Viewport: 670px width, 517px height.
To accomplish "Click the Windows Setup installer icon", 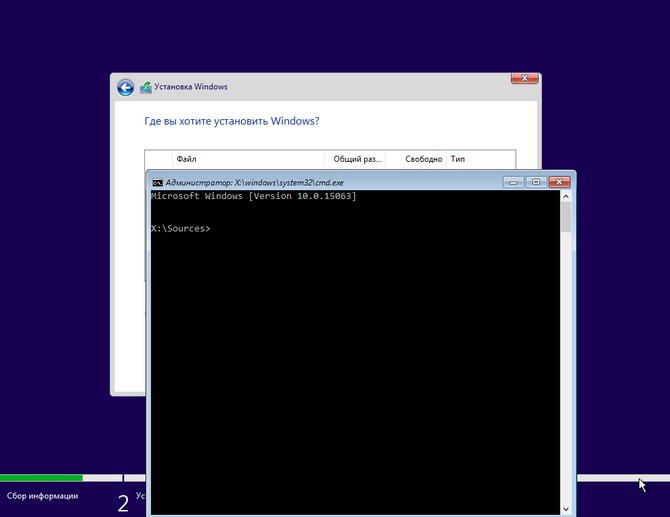I will [x=146, y=88].
